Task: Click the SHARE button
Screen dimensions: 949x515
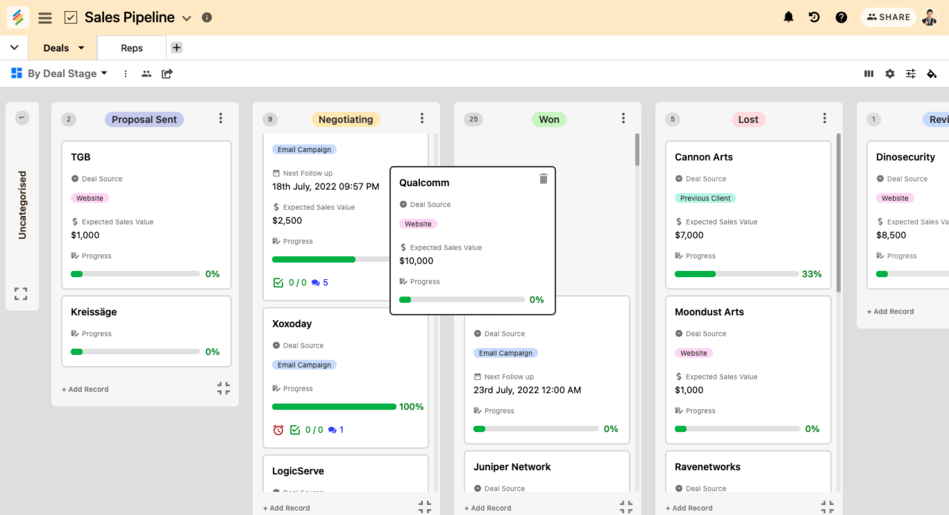Action: coord(888,17)
